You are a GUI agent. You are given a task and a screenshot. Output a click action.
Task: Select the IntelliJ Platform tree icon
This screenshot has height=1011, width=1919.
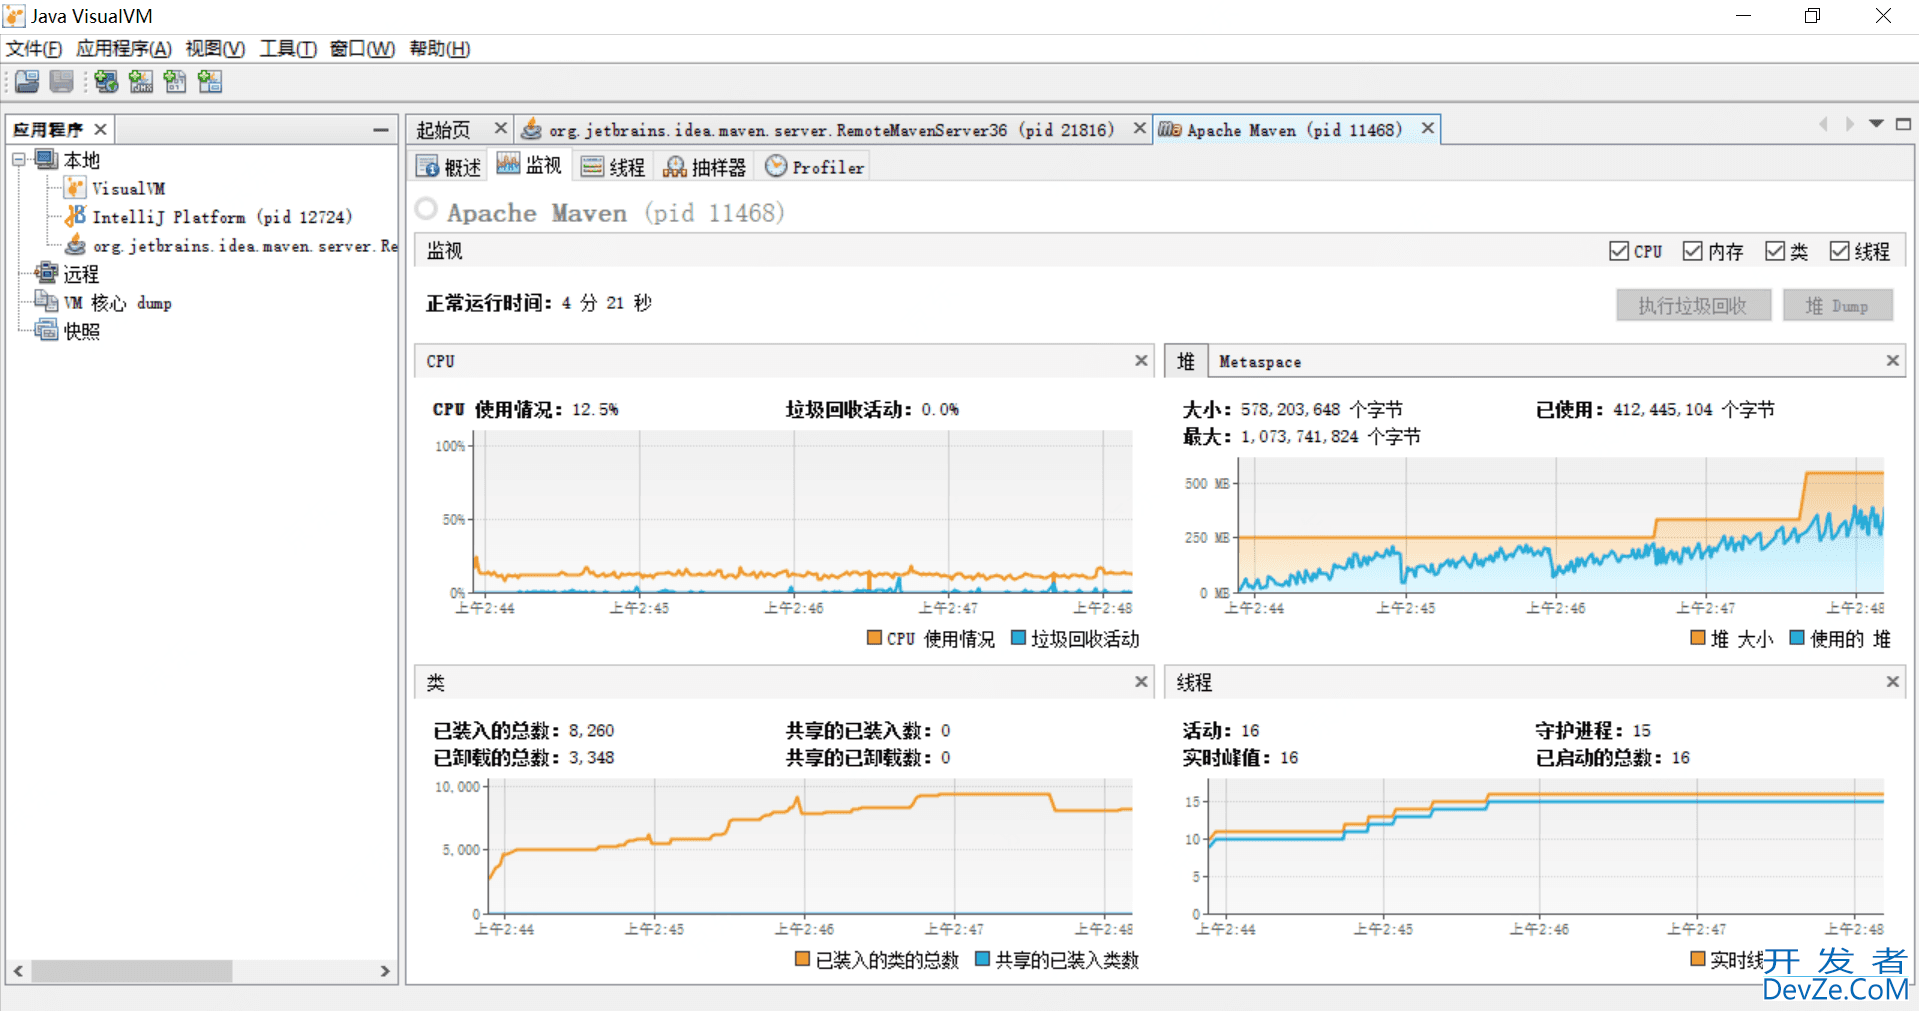point(75,216)
